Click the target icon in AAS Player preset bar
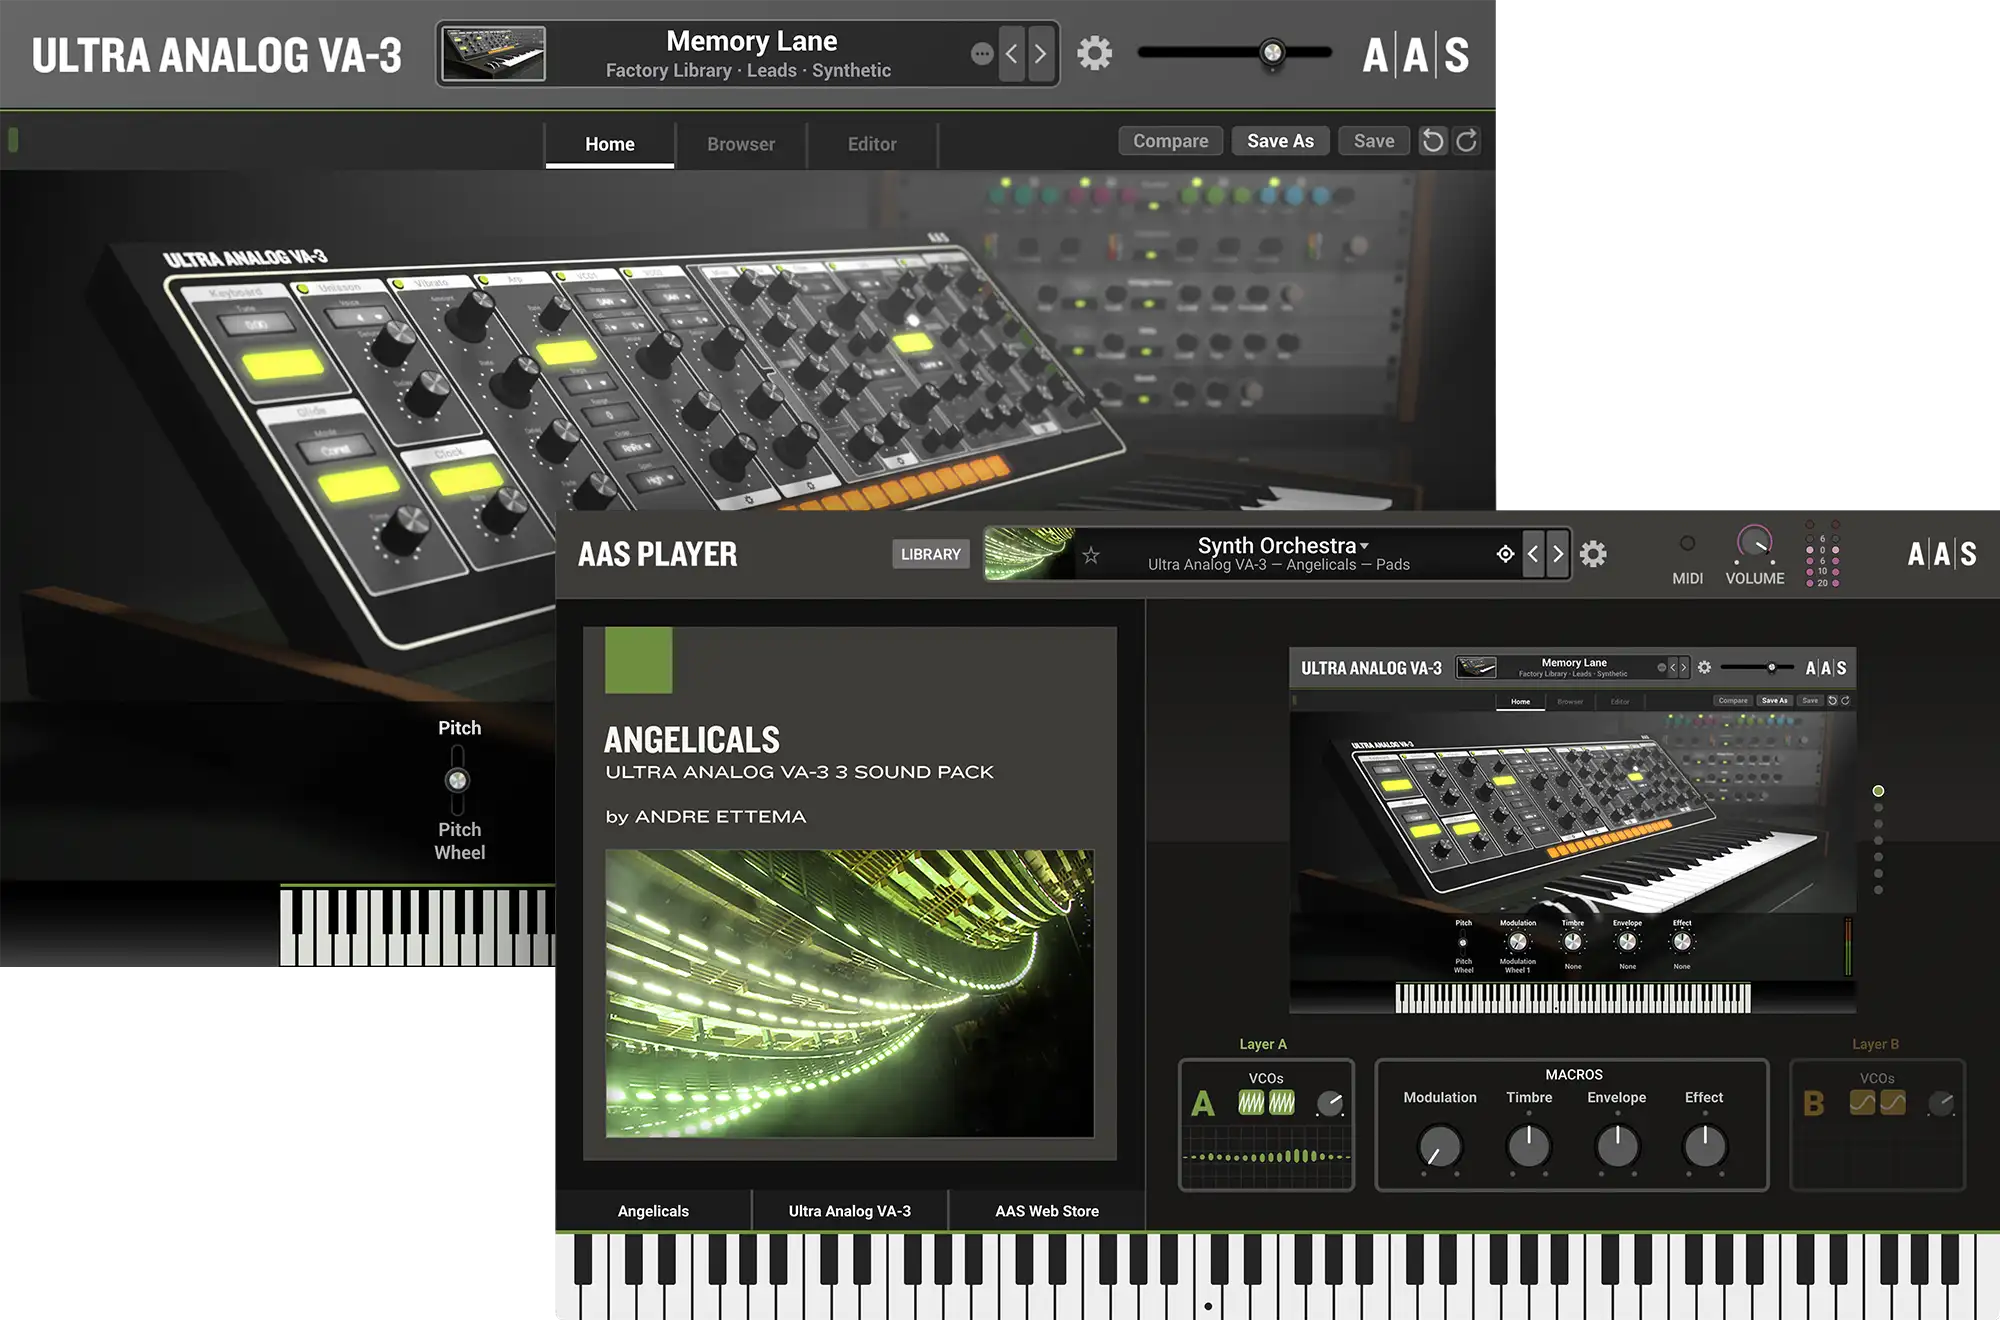This screenshot has height=1320, width=2000. pyautogui.click(x=1505, y=553)
